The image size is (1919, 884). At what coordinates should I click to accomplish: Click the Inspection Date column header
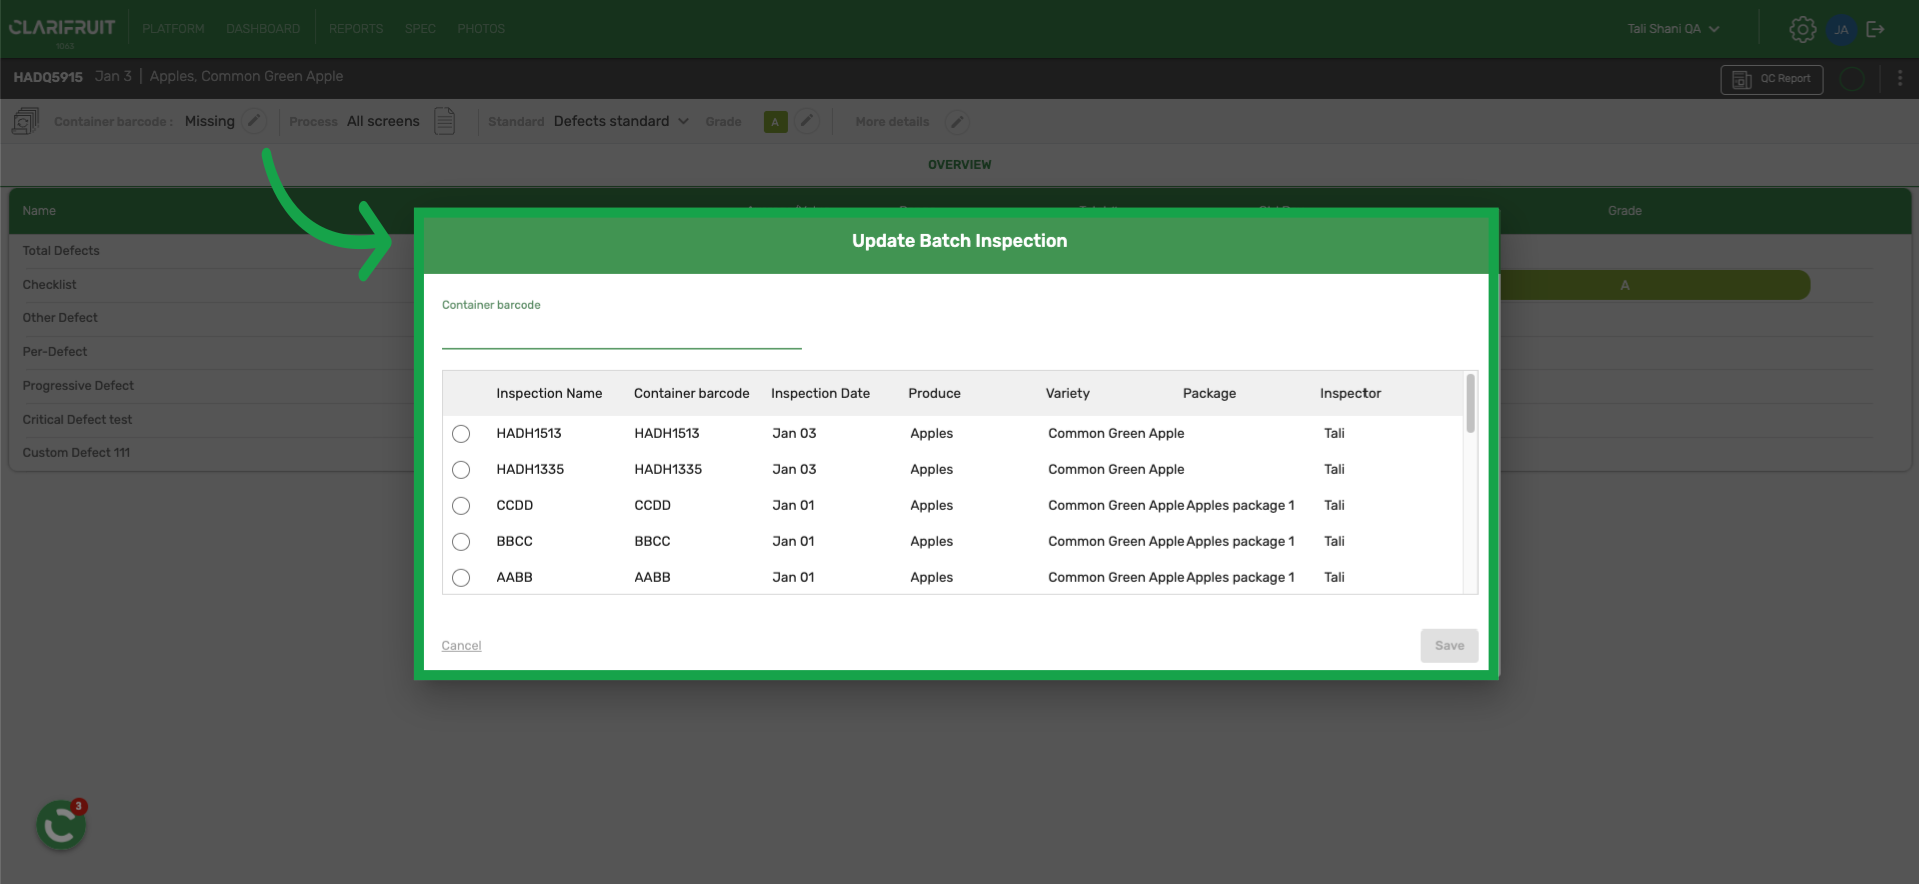pos(820,394)
